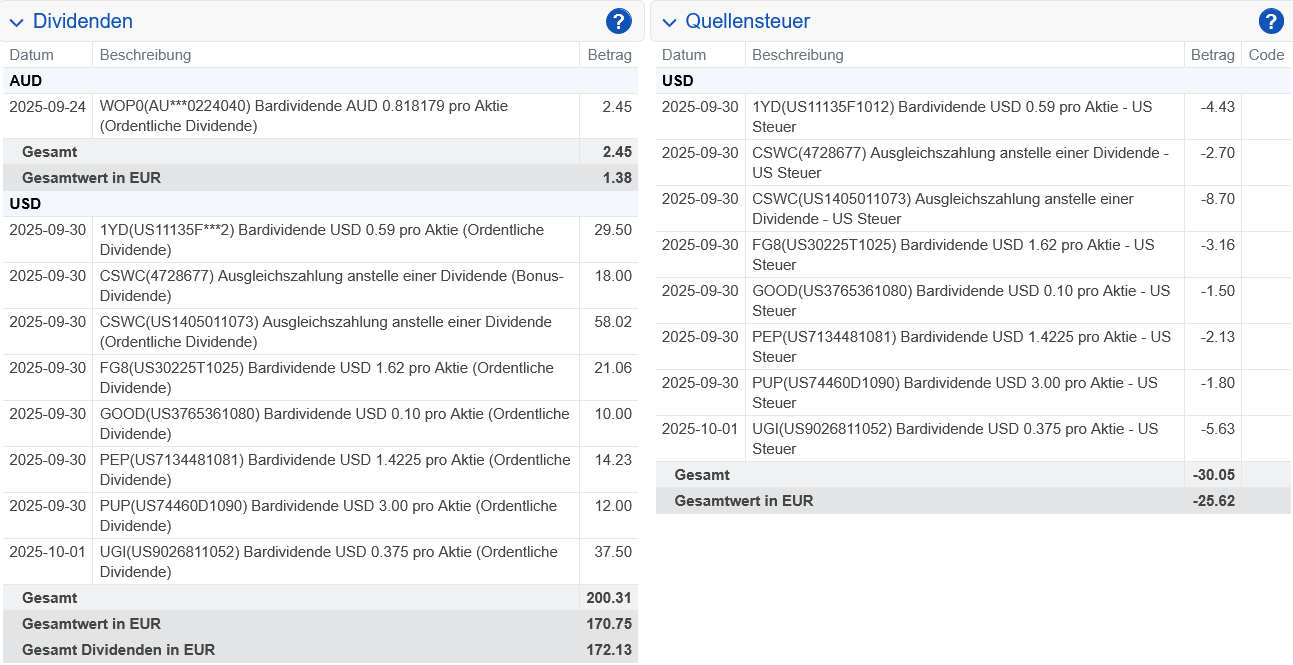This screenshot has width=1293, height=665.
Task: Click Datum column header in Dividenden table
Action: coord(32,55)
